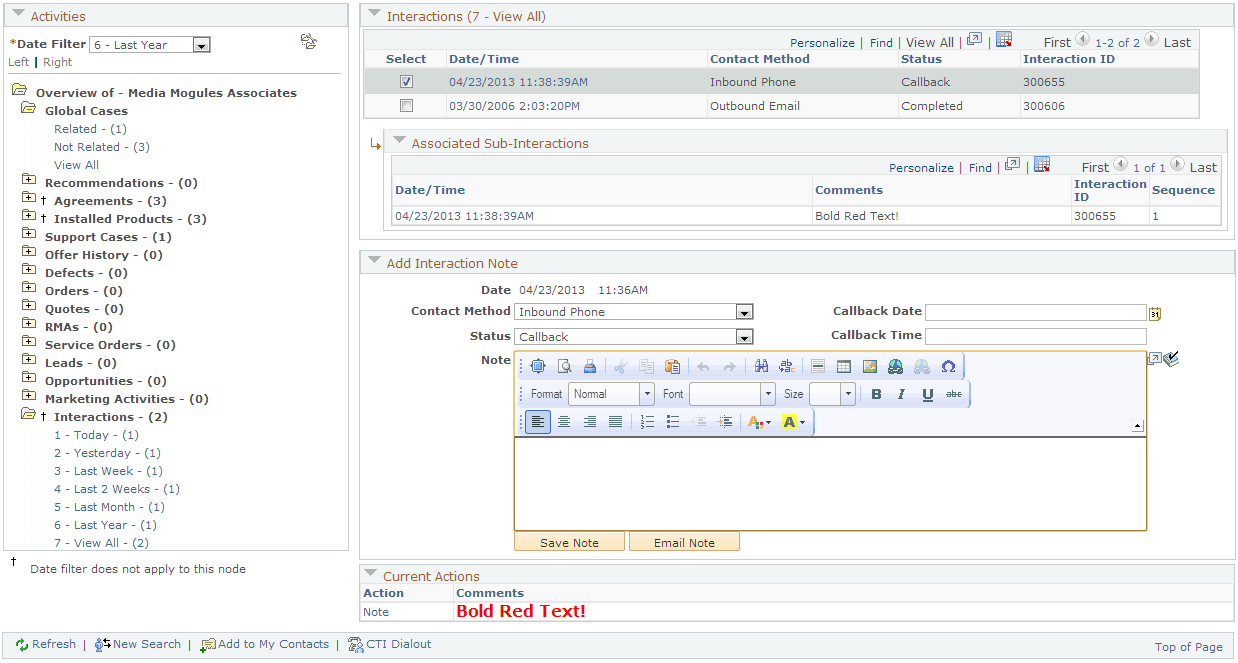
Task: Click the Top of Page link
Action: pos(1189,647)
